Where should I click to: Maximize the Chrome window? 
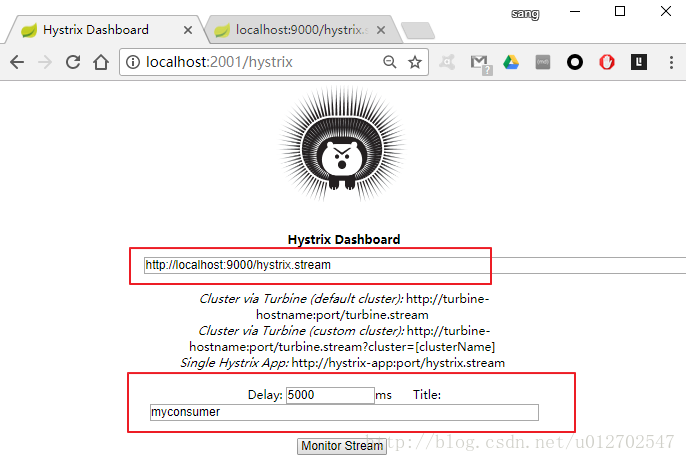pyautogui.click(x=620, y=11)
